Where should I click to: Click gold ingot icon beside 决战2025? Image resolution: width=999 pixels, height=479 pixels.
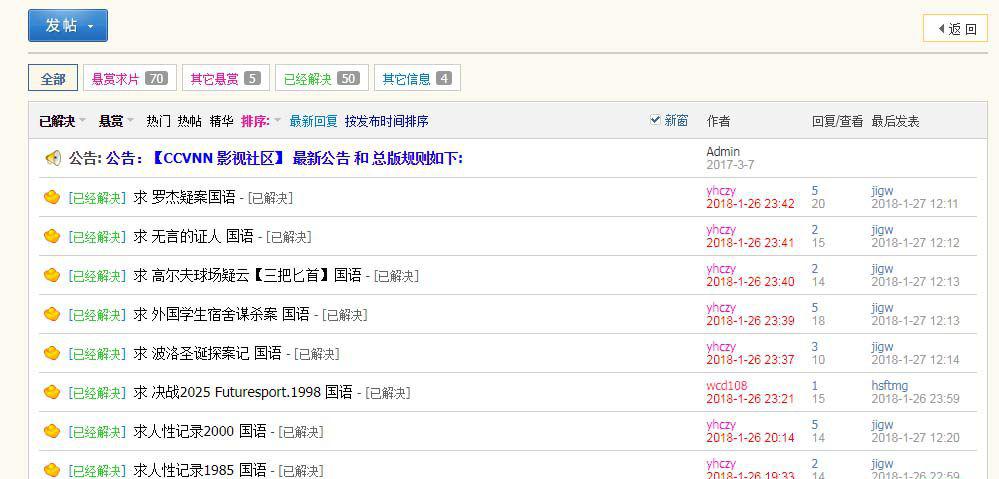[52, 392]
